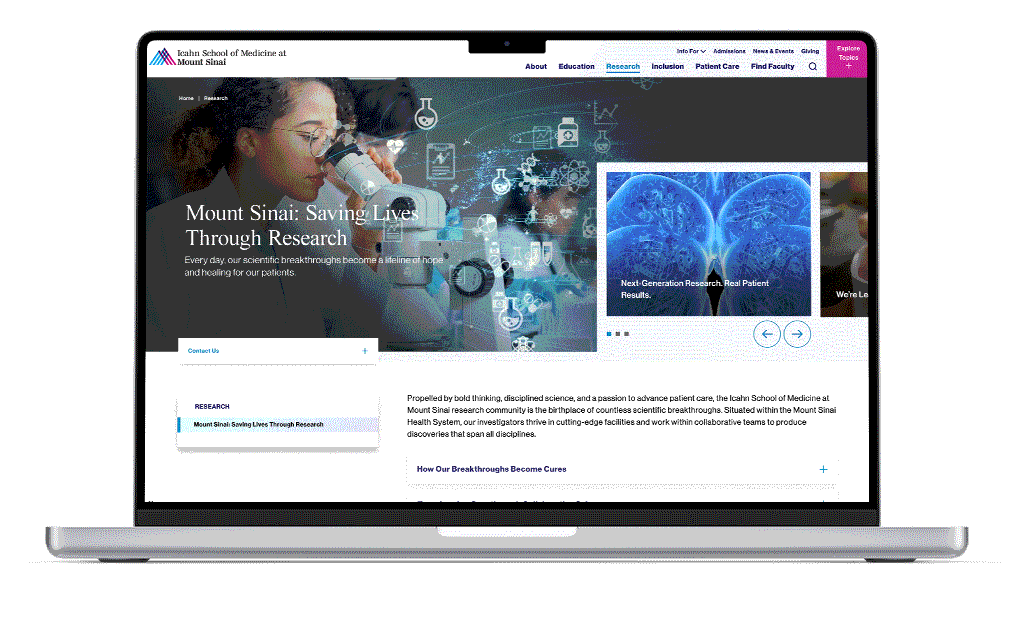Advance carousel with the next arrow

point(797,334)
